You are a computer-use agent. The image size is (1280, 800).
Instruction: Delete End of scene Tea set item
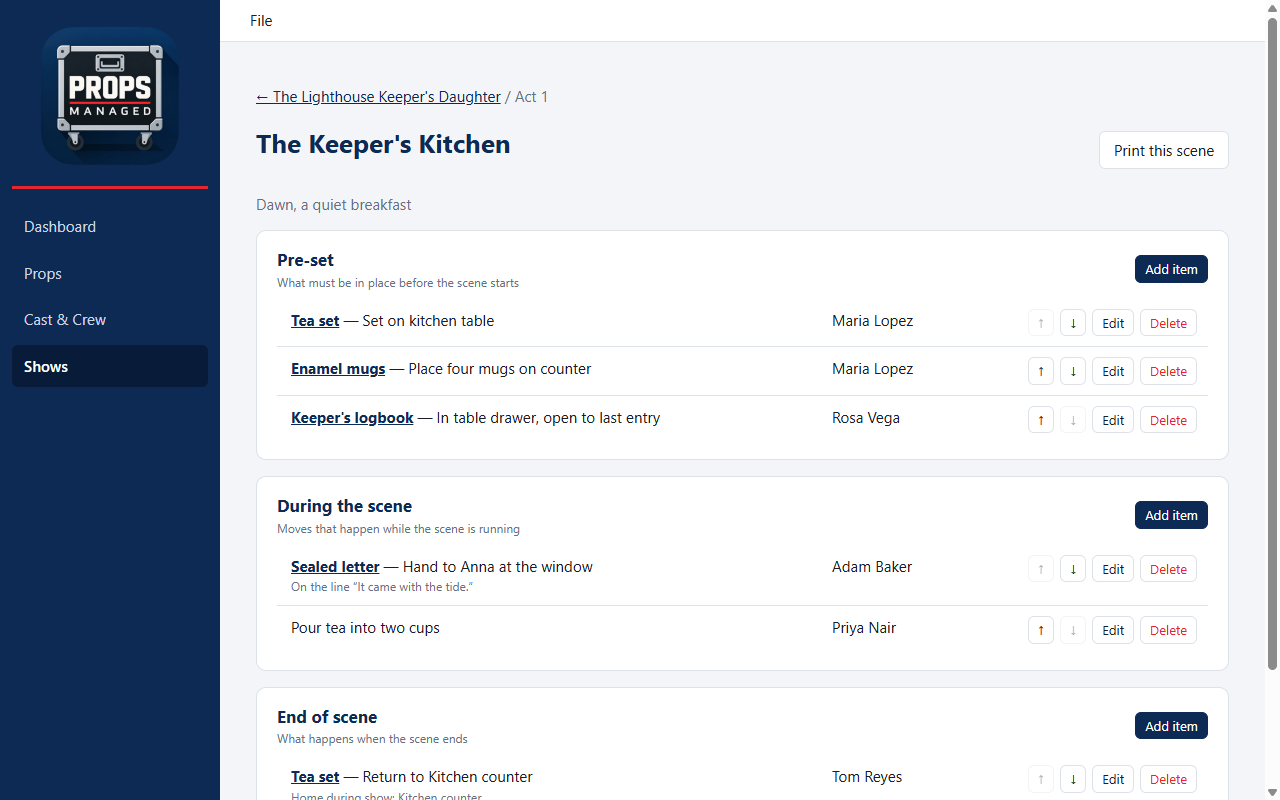1168,779
